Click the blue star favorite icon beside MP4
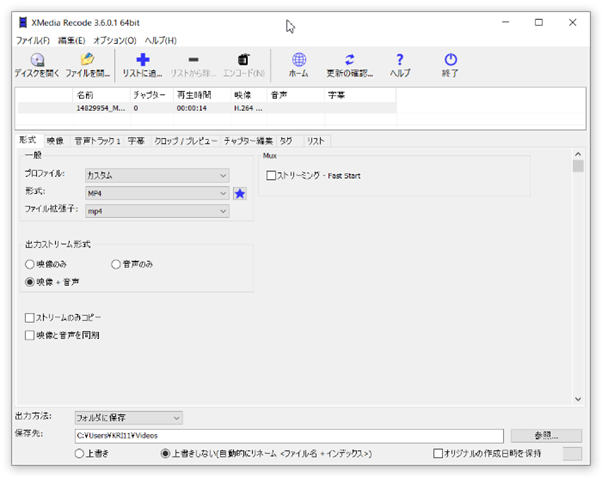The height and width of the screenshot is (477, 602). tap(240, 194)
